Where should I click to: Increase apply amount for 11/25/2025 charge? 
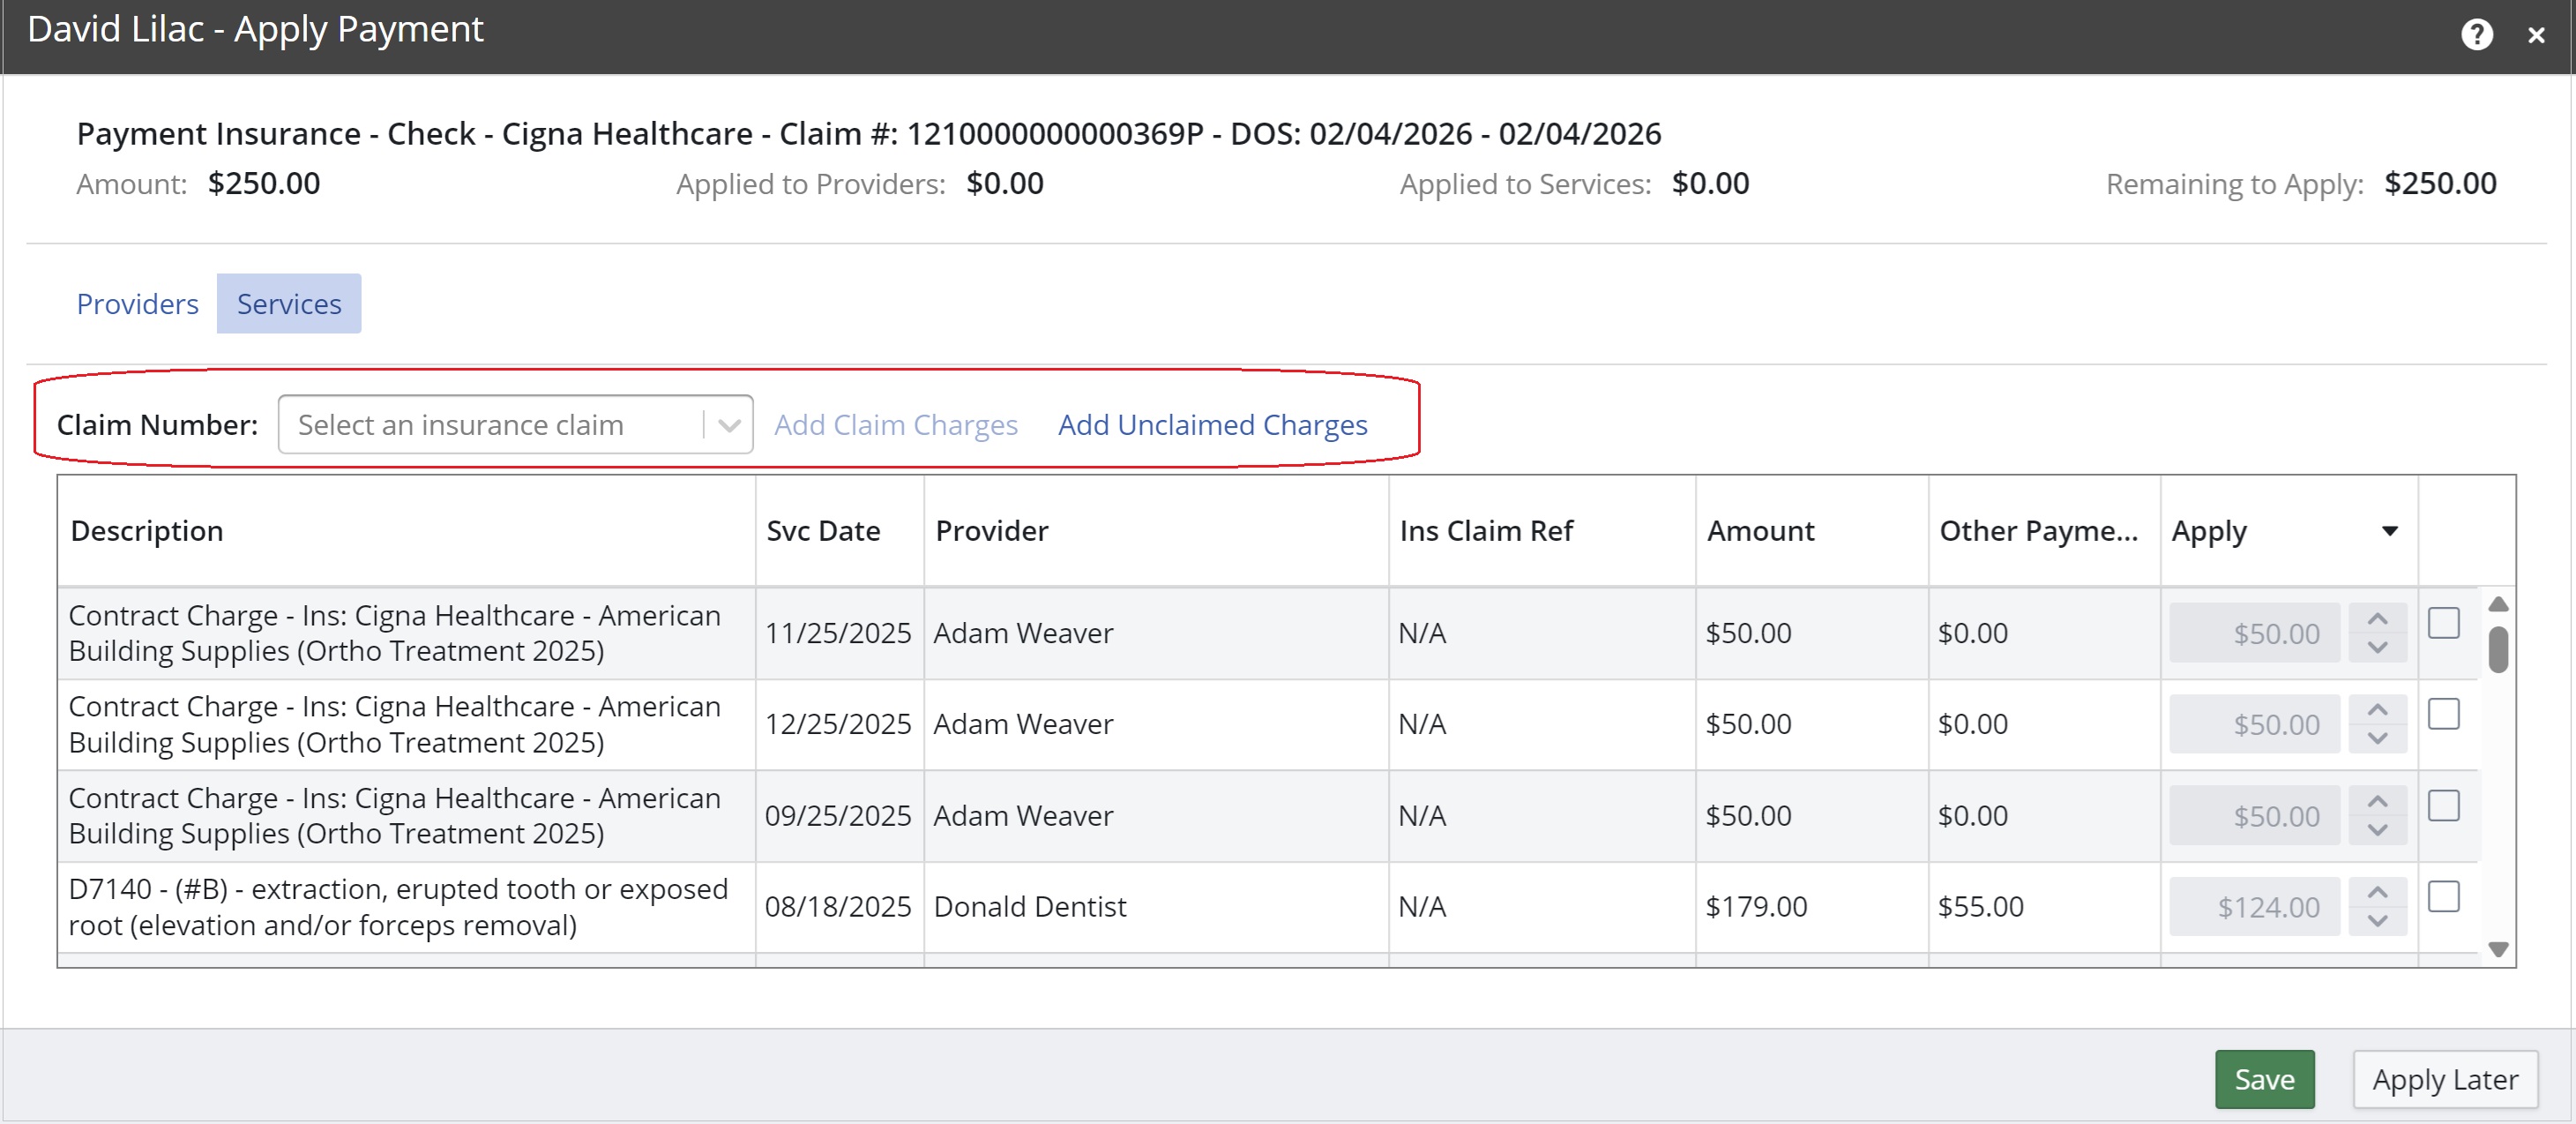[x=2377, y=619]
